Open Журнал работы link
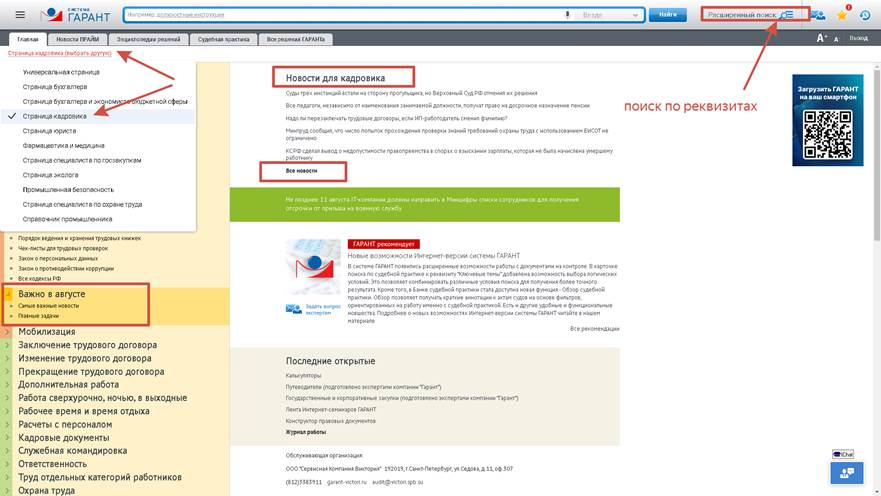The height and width of the screenshot is (496, 881). point(306,432)
